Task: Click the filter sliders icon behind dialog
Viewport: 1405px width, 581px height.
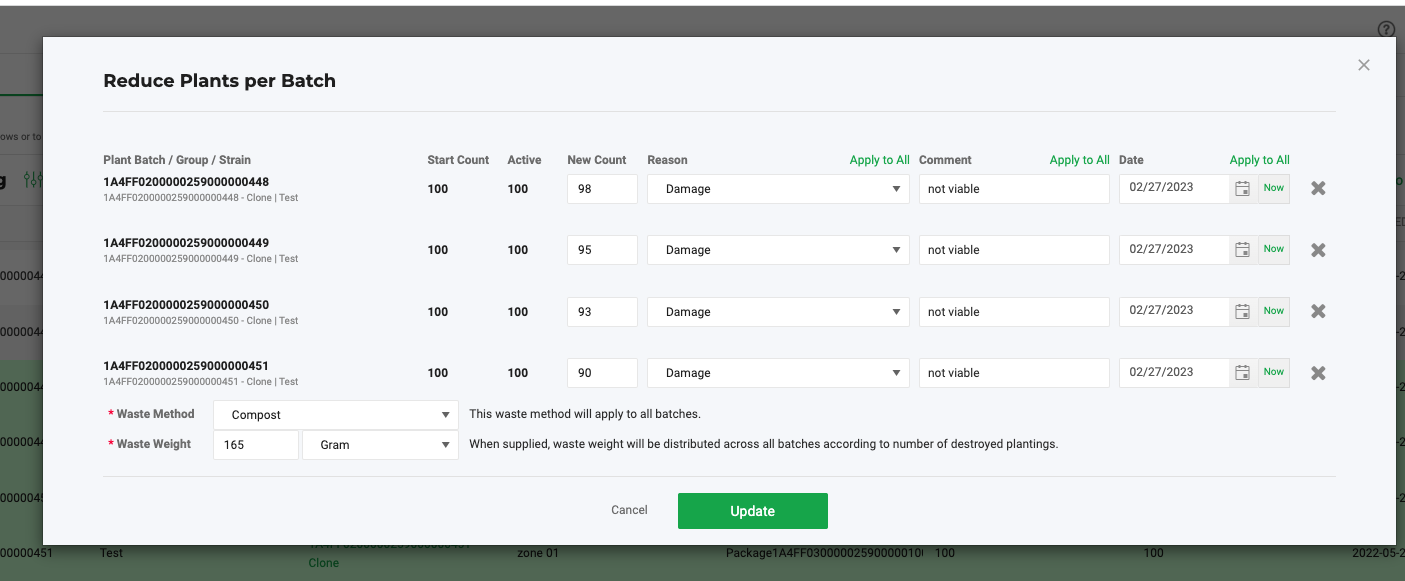Action: tap(33, 180)
